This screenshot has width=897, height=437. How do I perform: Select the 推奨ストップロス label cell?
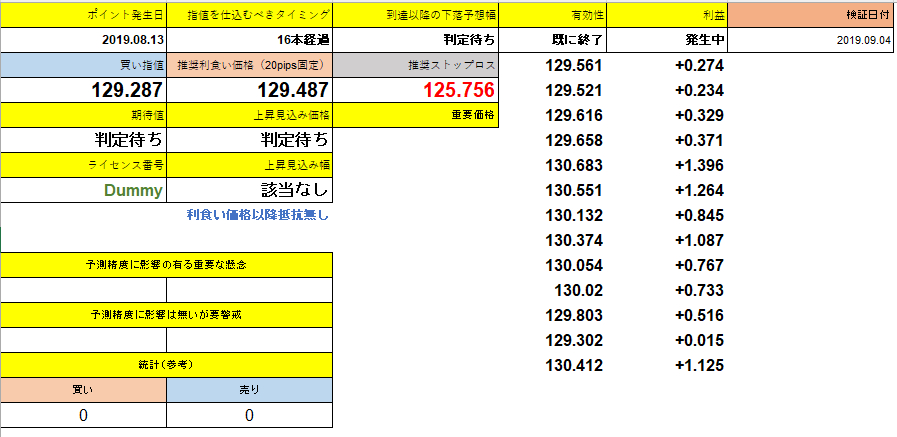click(x=416, y=66)
